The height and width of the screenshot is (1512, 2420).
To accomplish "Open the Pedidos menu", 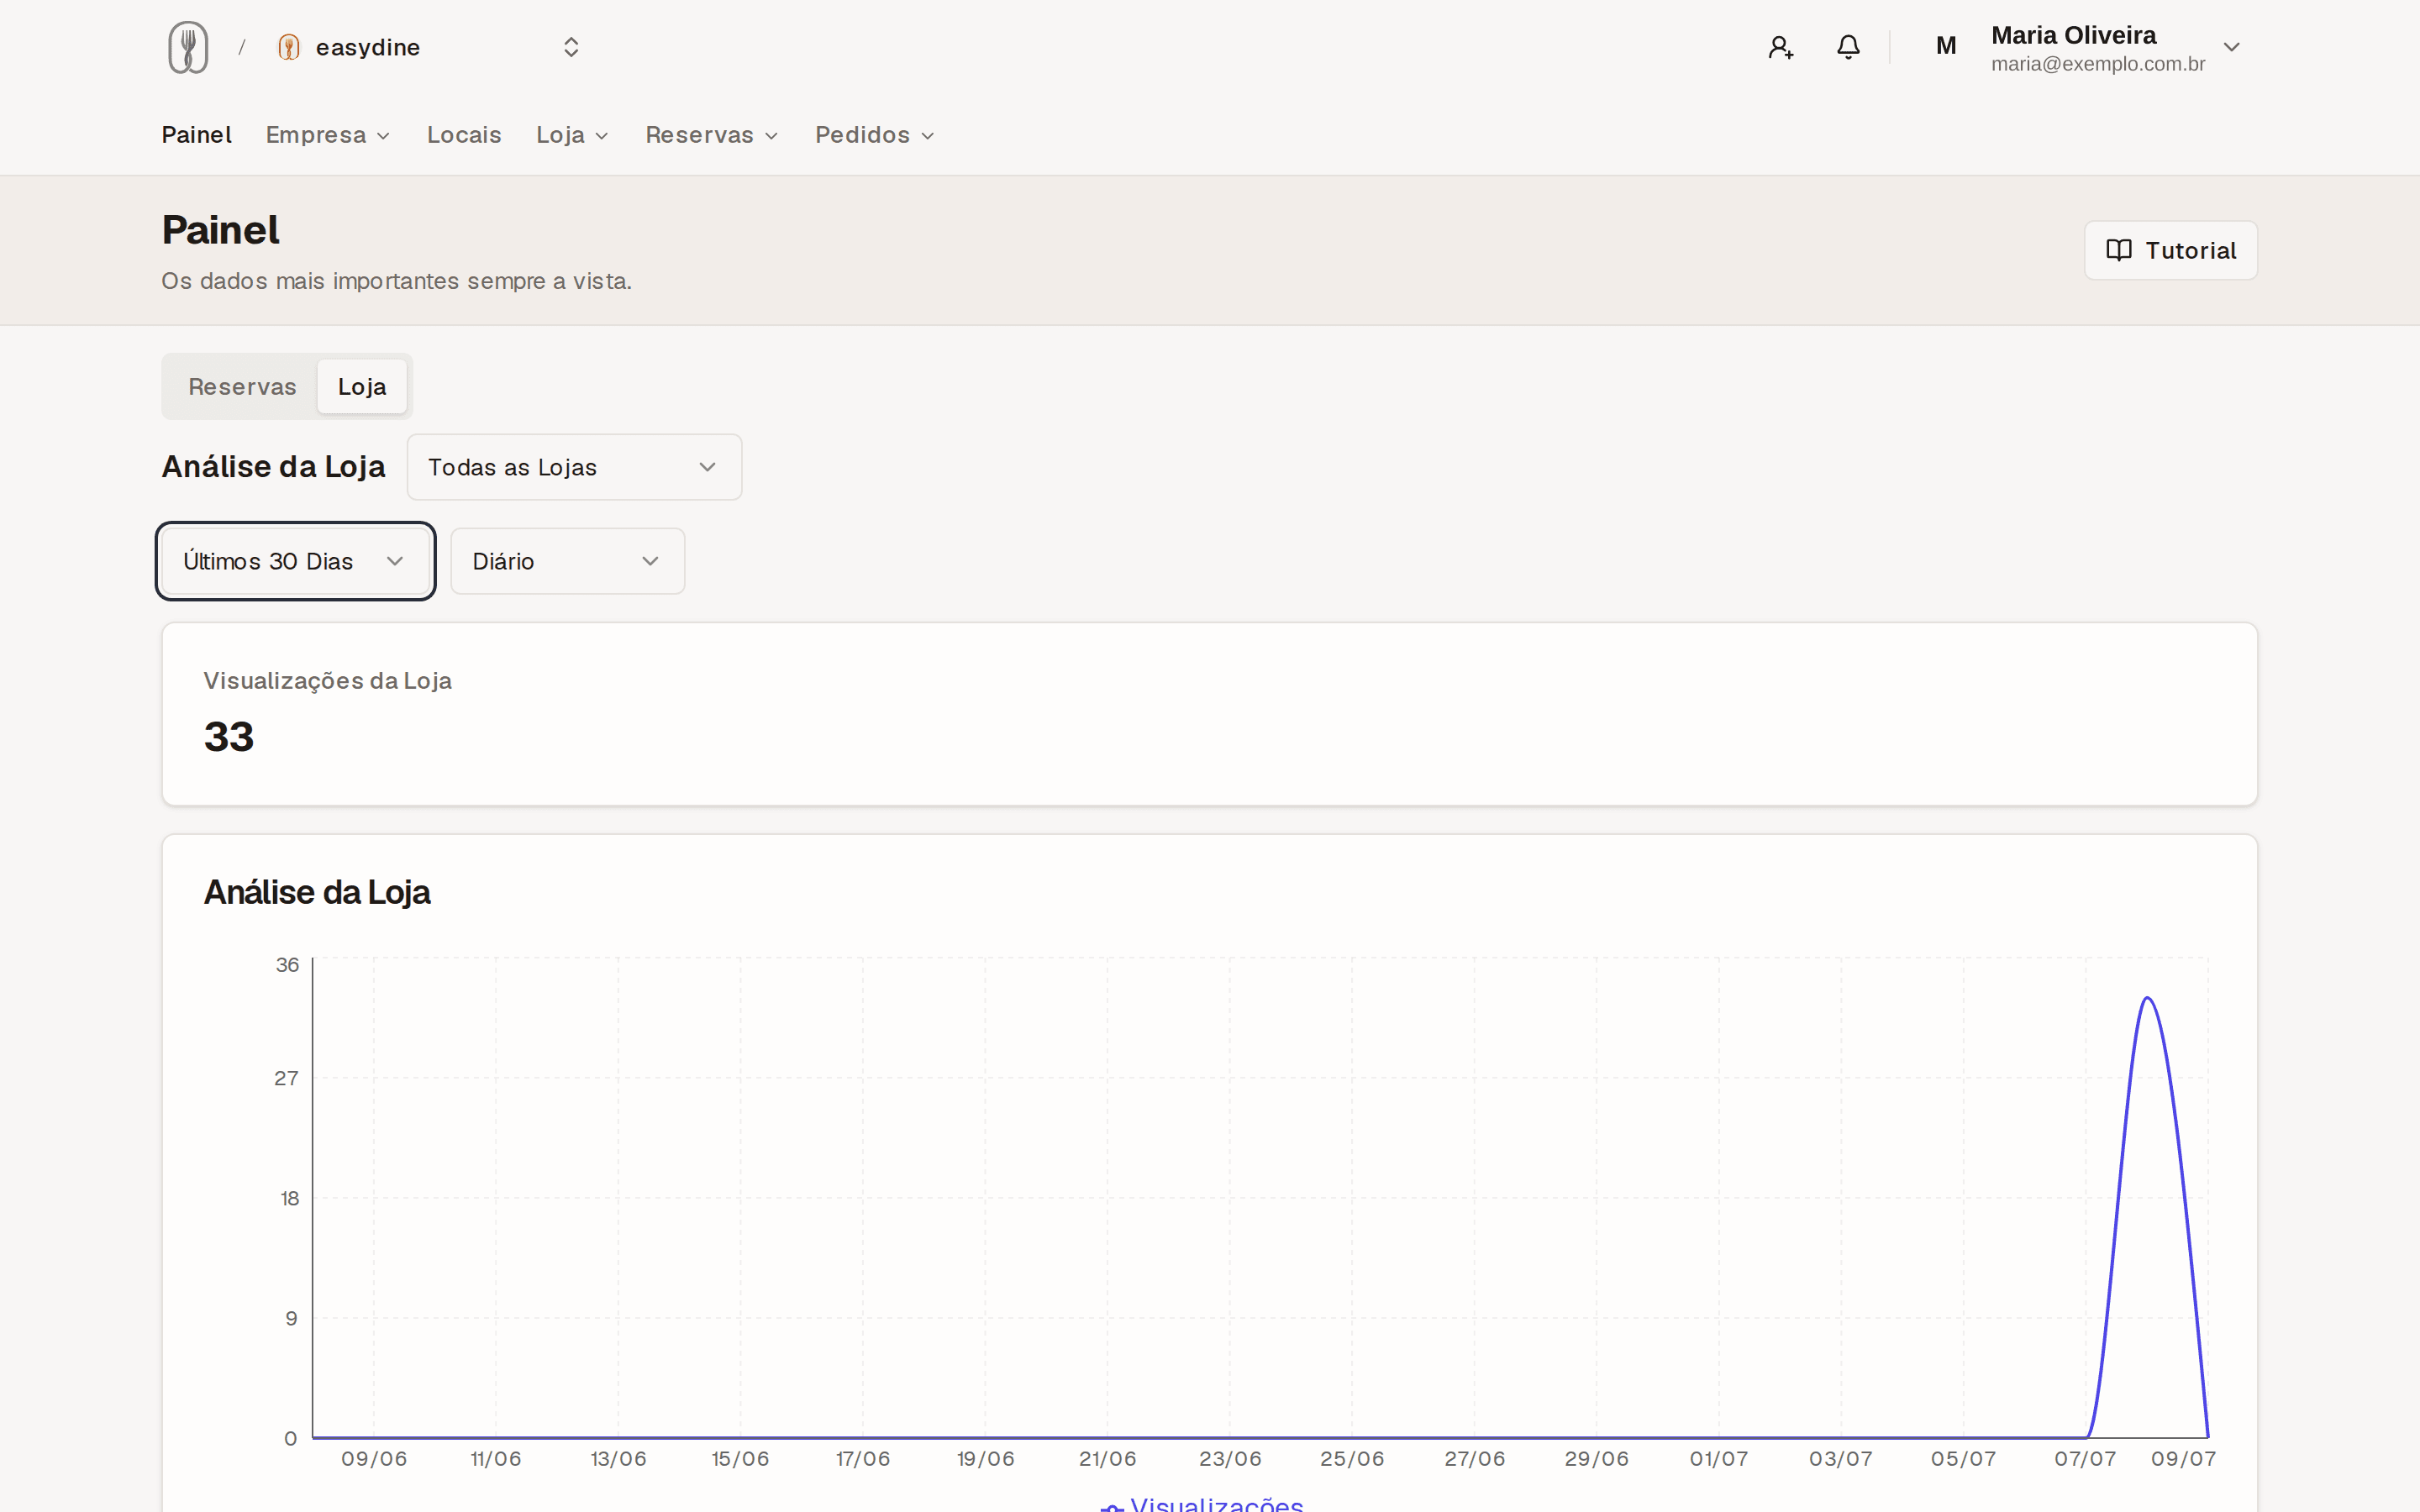I will point(874,135).
